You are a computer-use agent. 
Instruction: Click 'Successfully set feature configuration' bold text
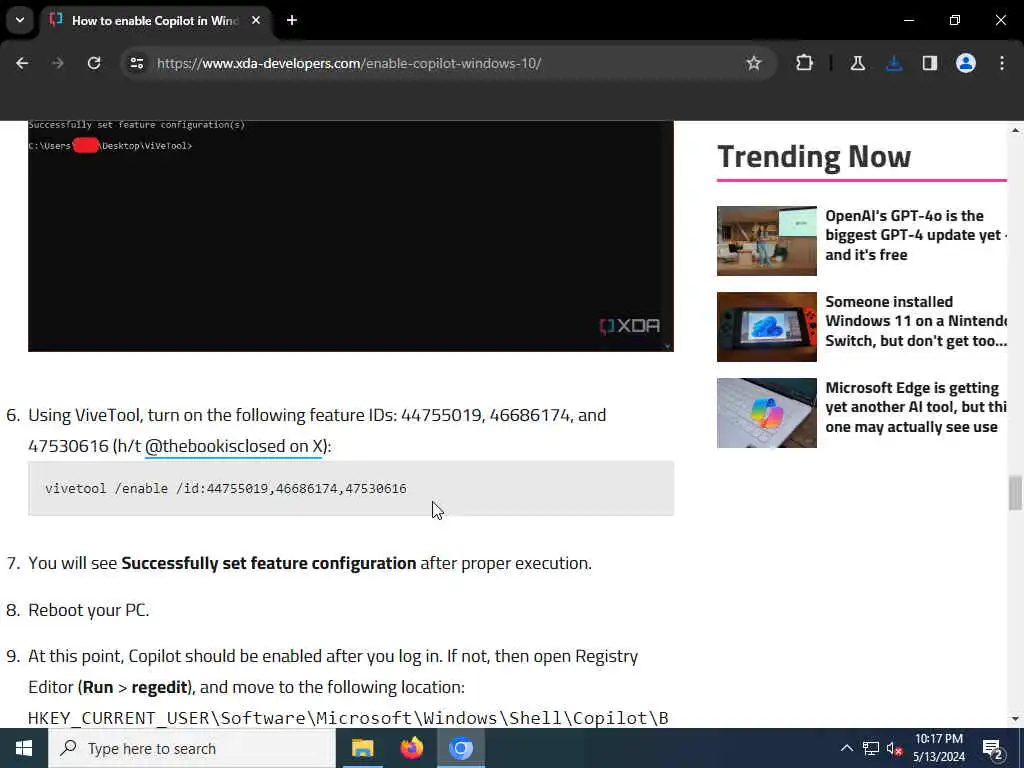pos(268,563)
